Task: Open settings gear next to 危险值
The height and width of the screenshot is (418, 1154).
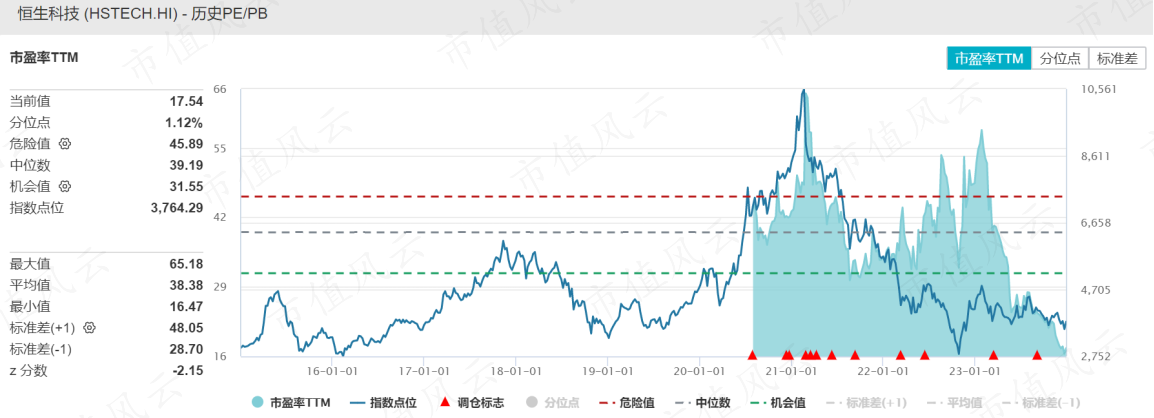Action: (x=64, y=144)
